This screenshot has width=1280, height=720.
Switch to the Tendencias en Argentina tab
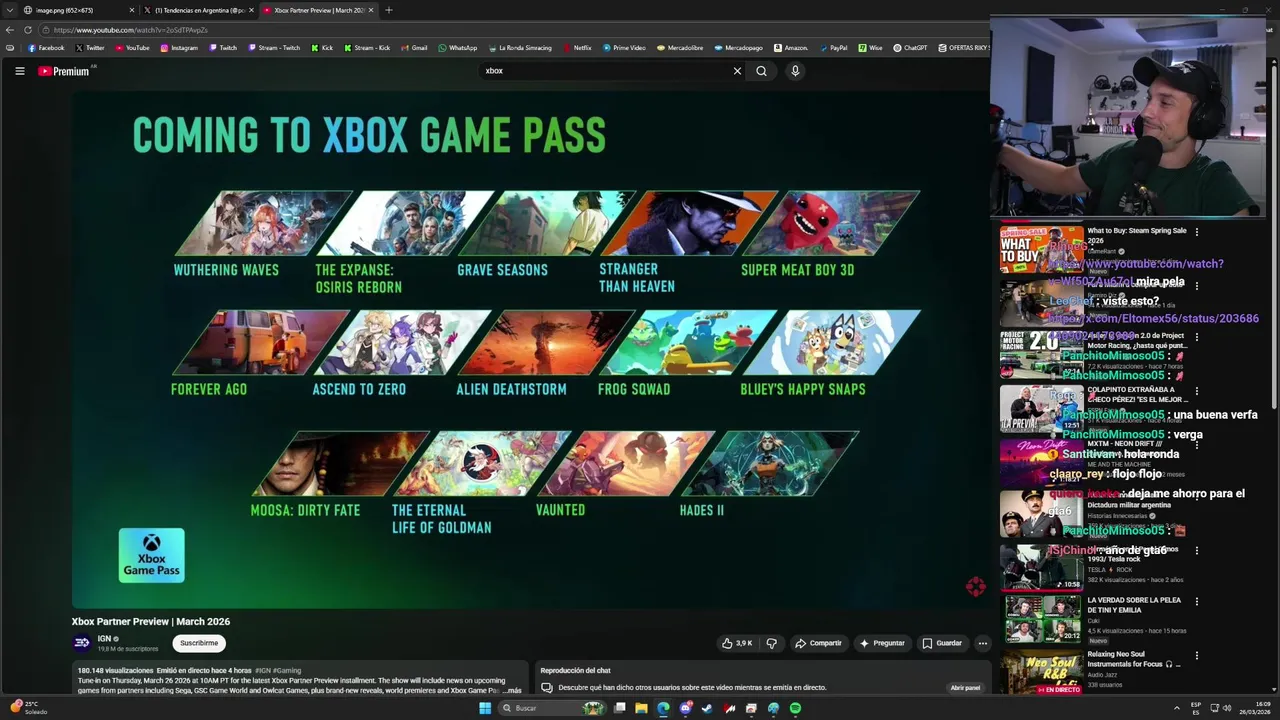coord(197,10)
